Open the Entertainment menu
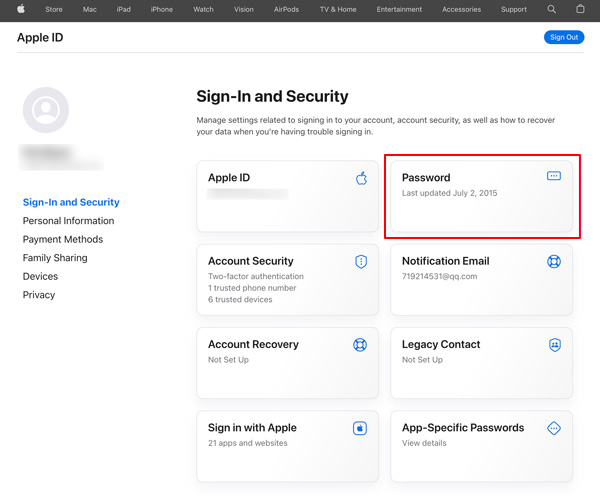The height and width of the screenshot is (496, 600). point(399,9)
